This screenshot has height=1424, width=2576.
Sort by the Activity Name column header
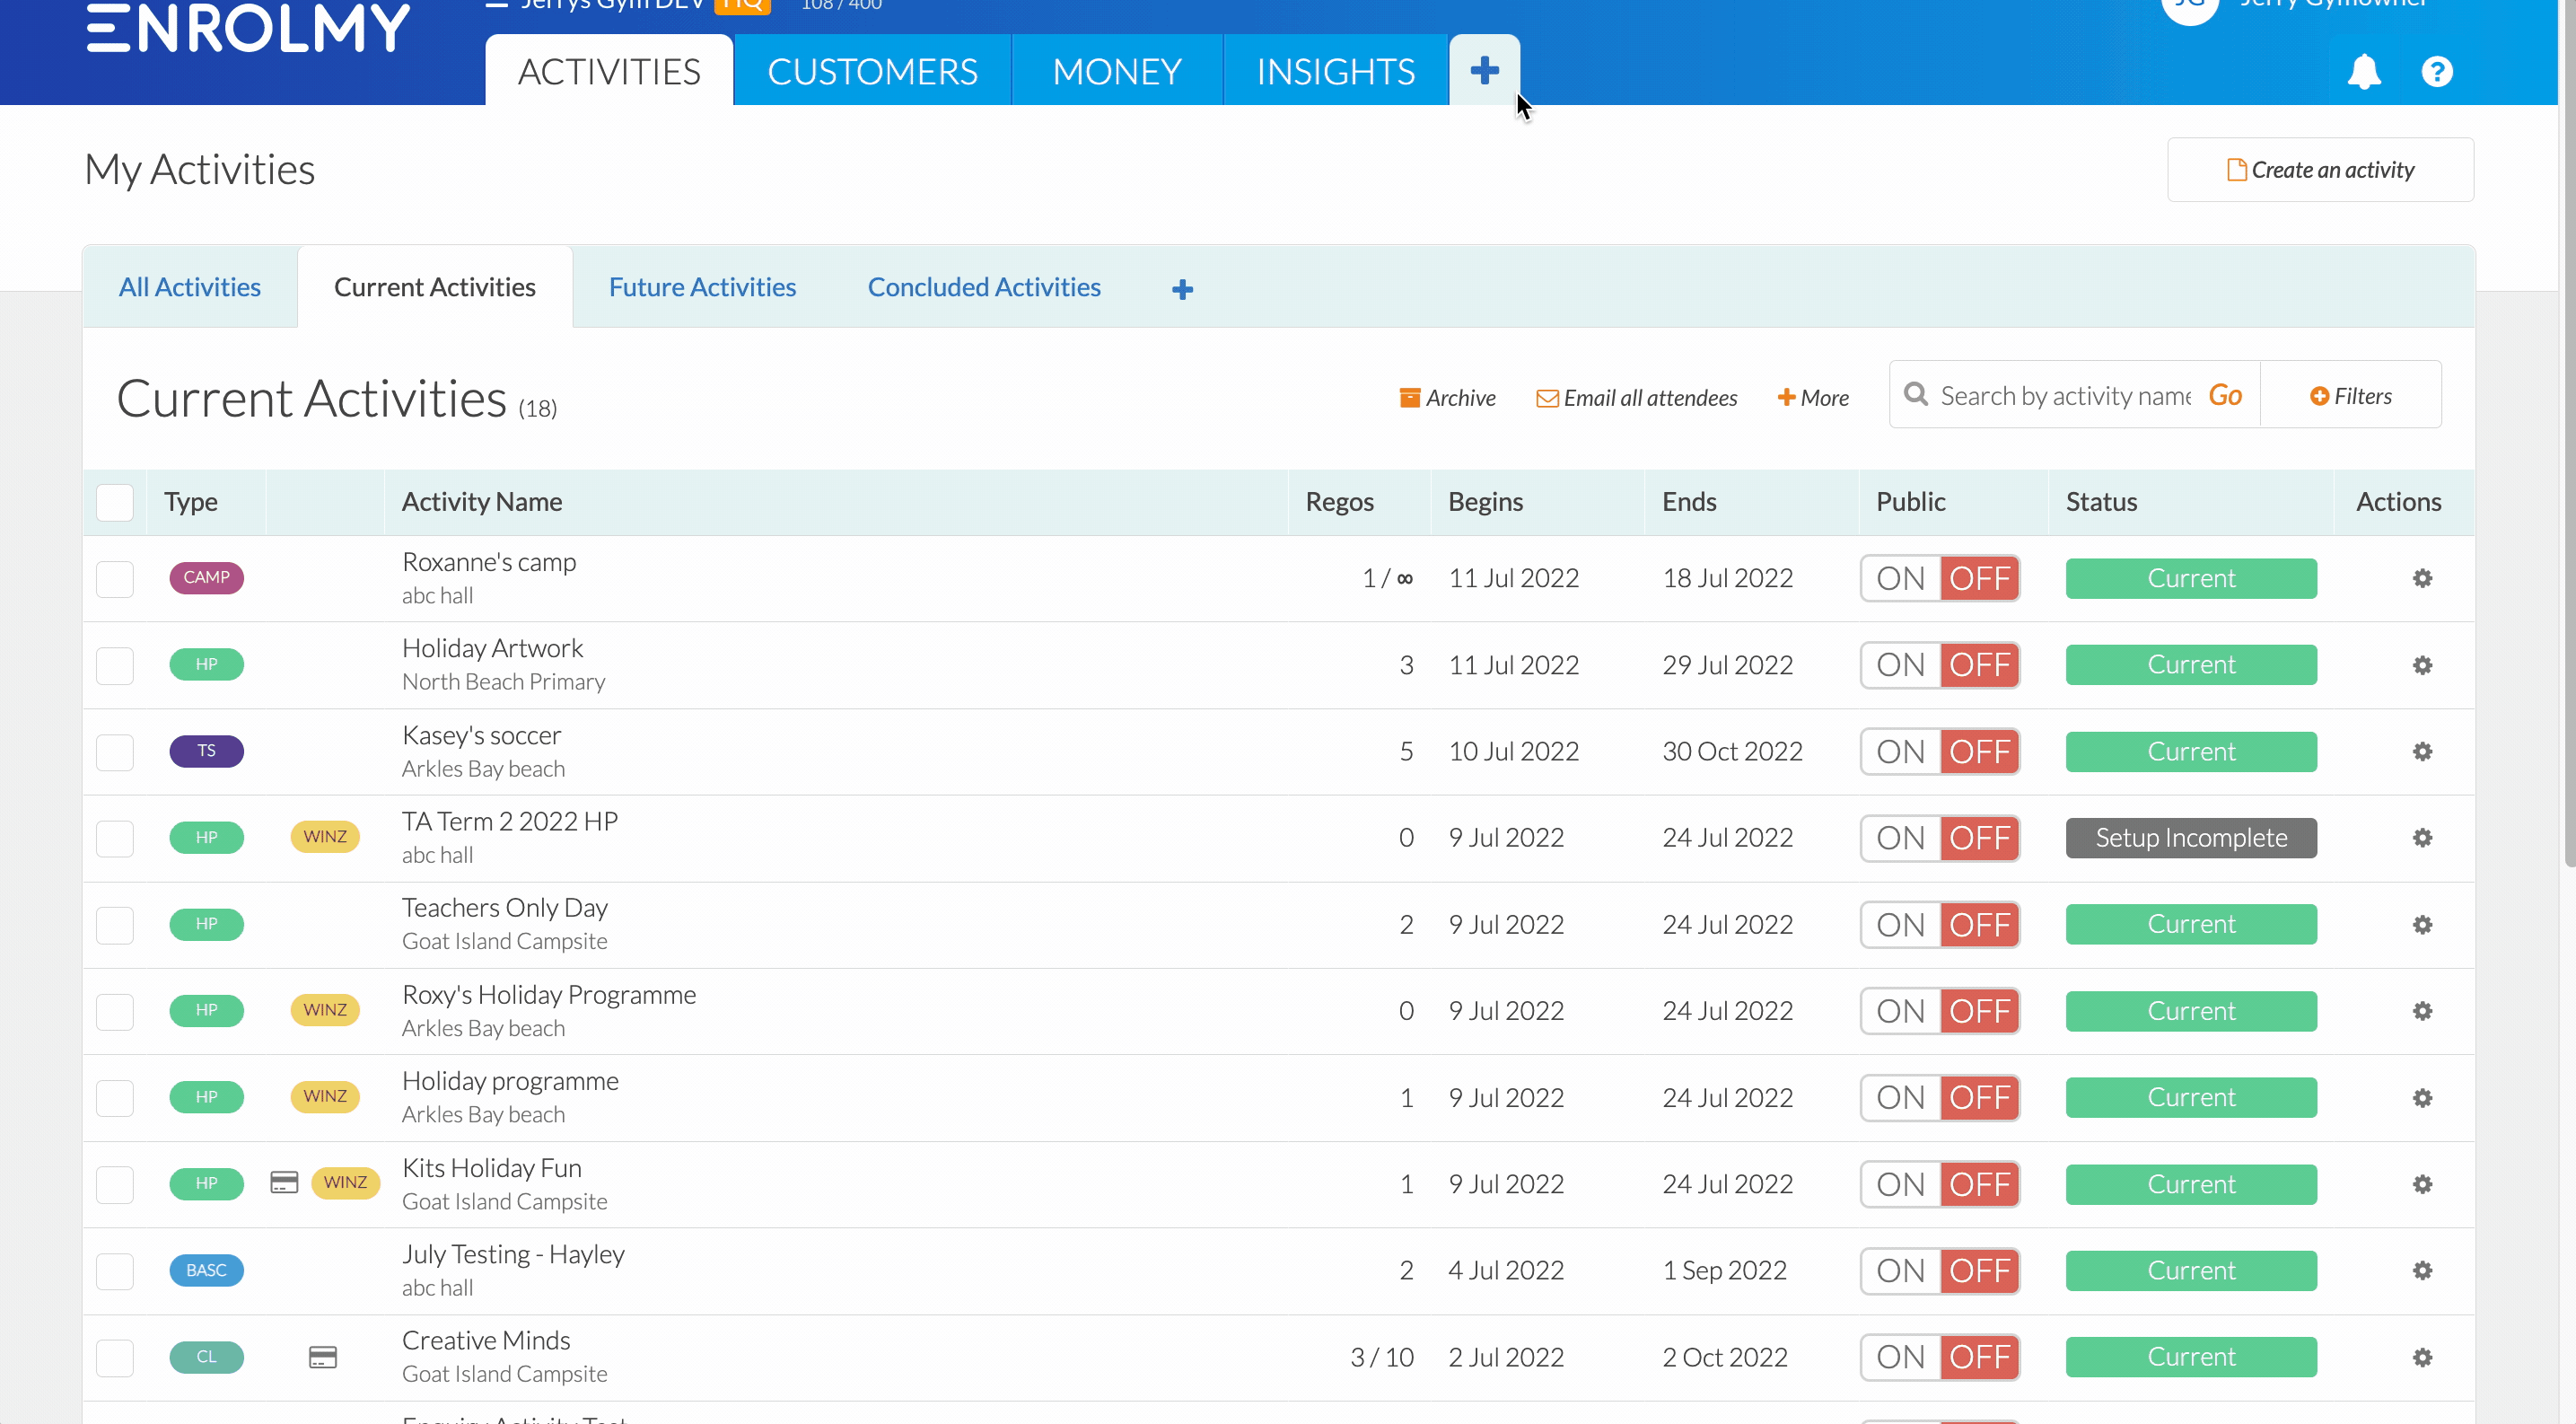coord(482,502)
